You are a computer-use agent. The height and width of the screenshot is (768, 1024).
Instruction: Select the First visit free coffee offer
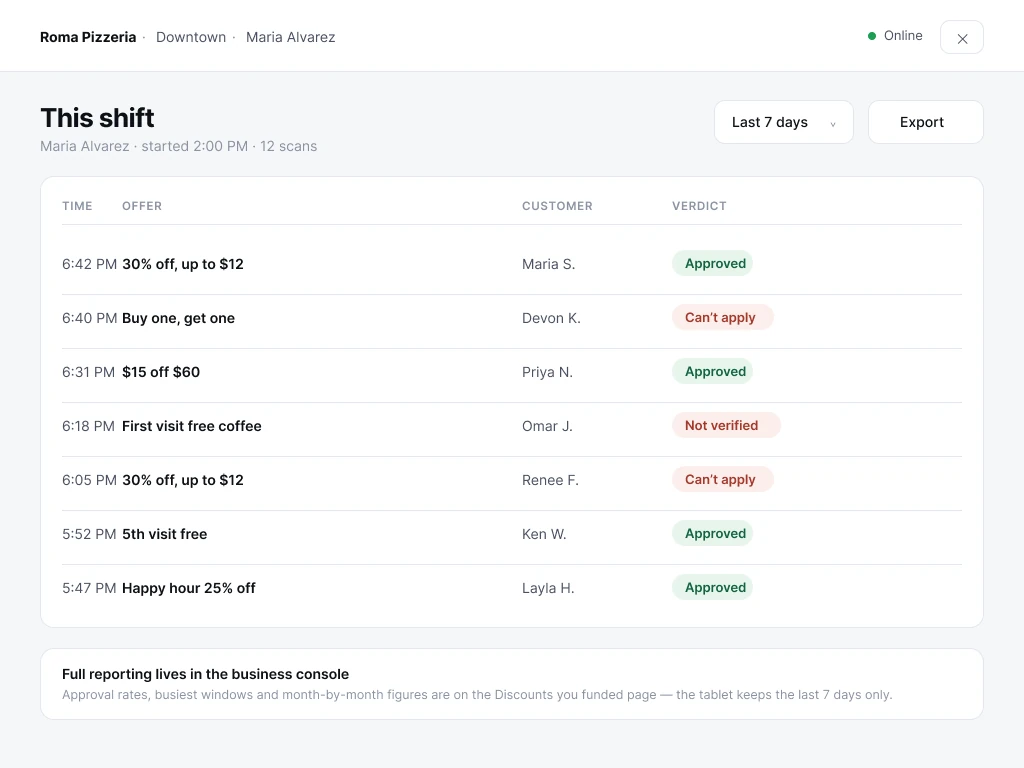pos(191,426)
